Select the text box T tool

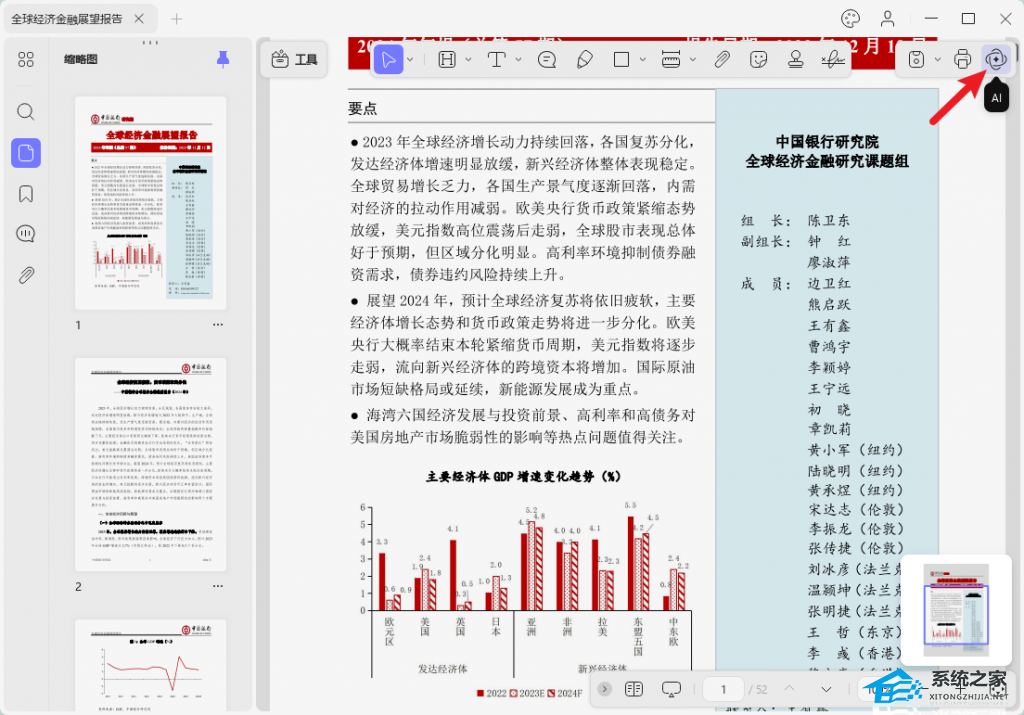[x=497, y=60]
